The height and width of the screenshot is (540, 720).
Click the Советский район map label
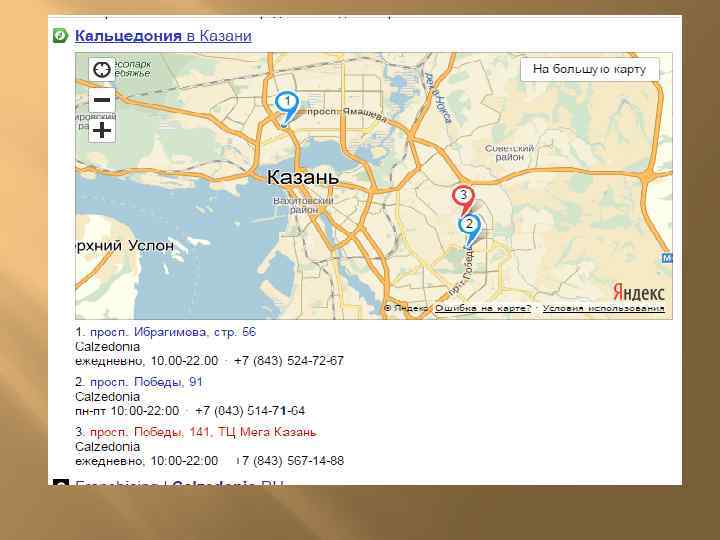[509, 153]
